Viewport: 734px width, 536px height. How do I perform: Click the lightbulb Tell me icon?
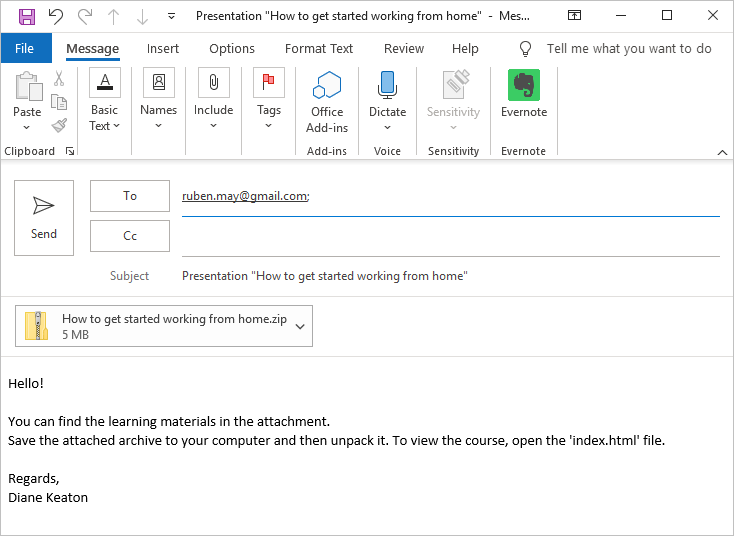pyautogui.click(x=525, y=48)
